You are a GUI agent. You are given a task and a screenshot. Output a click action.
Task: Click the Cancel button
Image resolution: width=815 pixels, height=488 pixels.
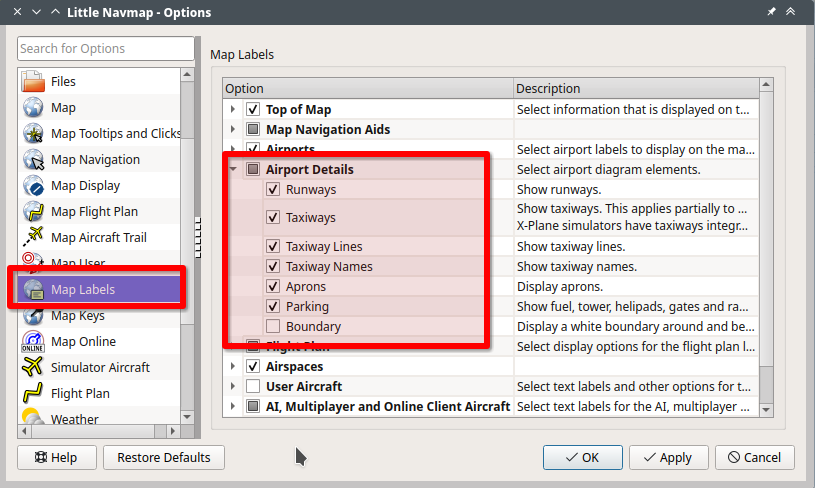[755, 457]
